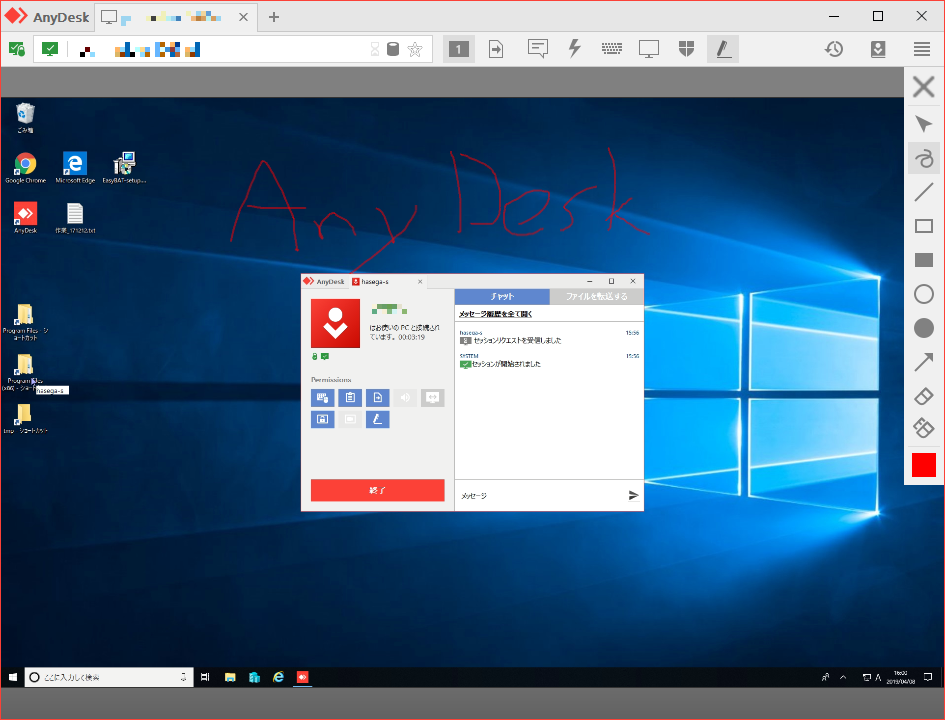Click the red 終了 end session button

tap(378, 490)
